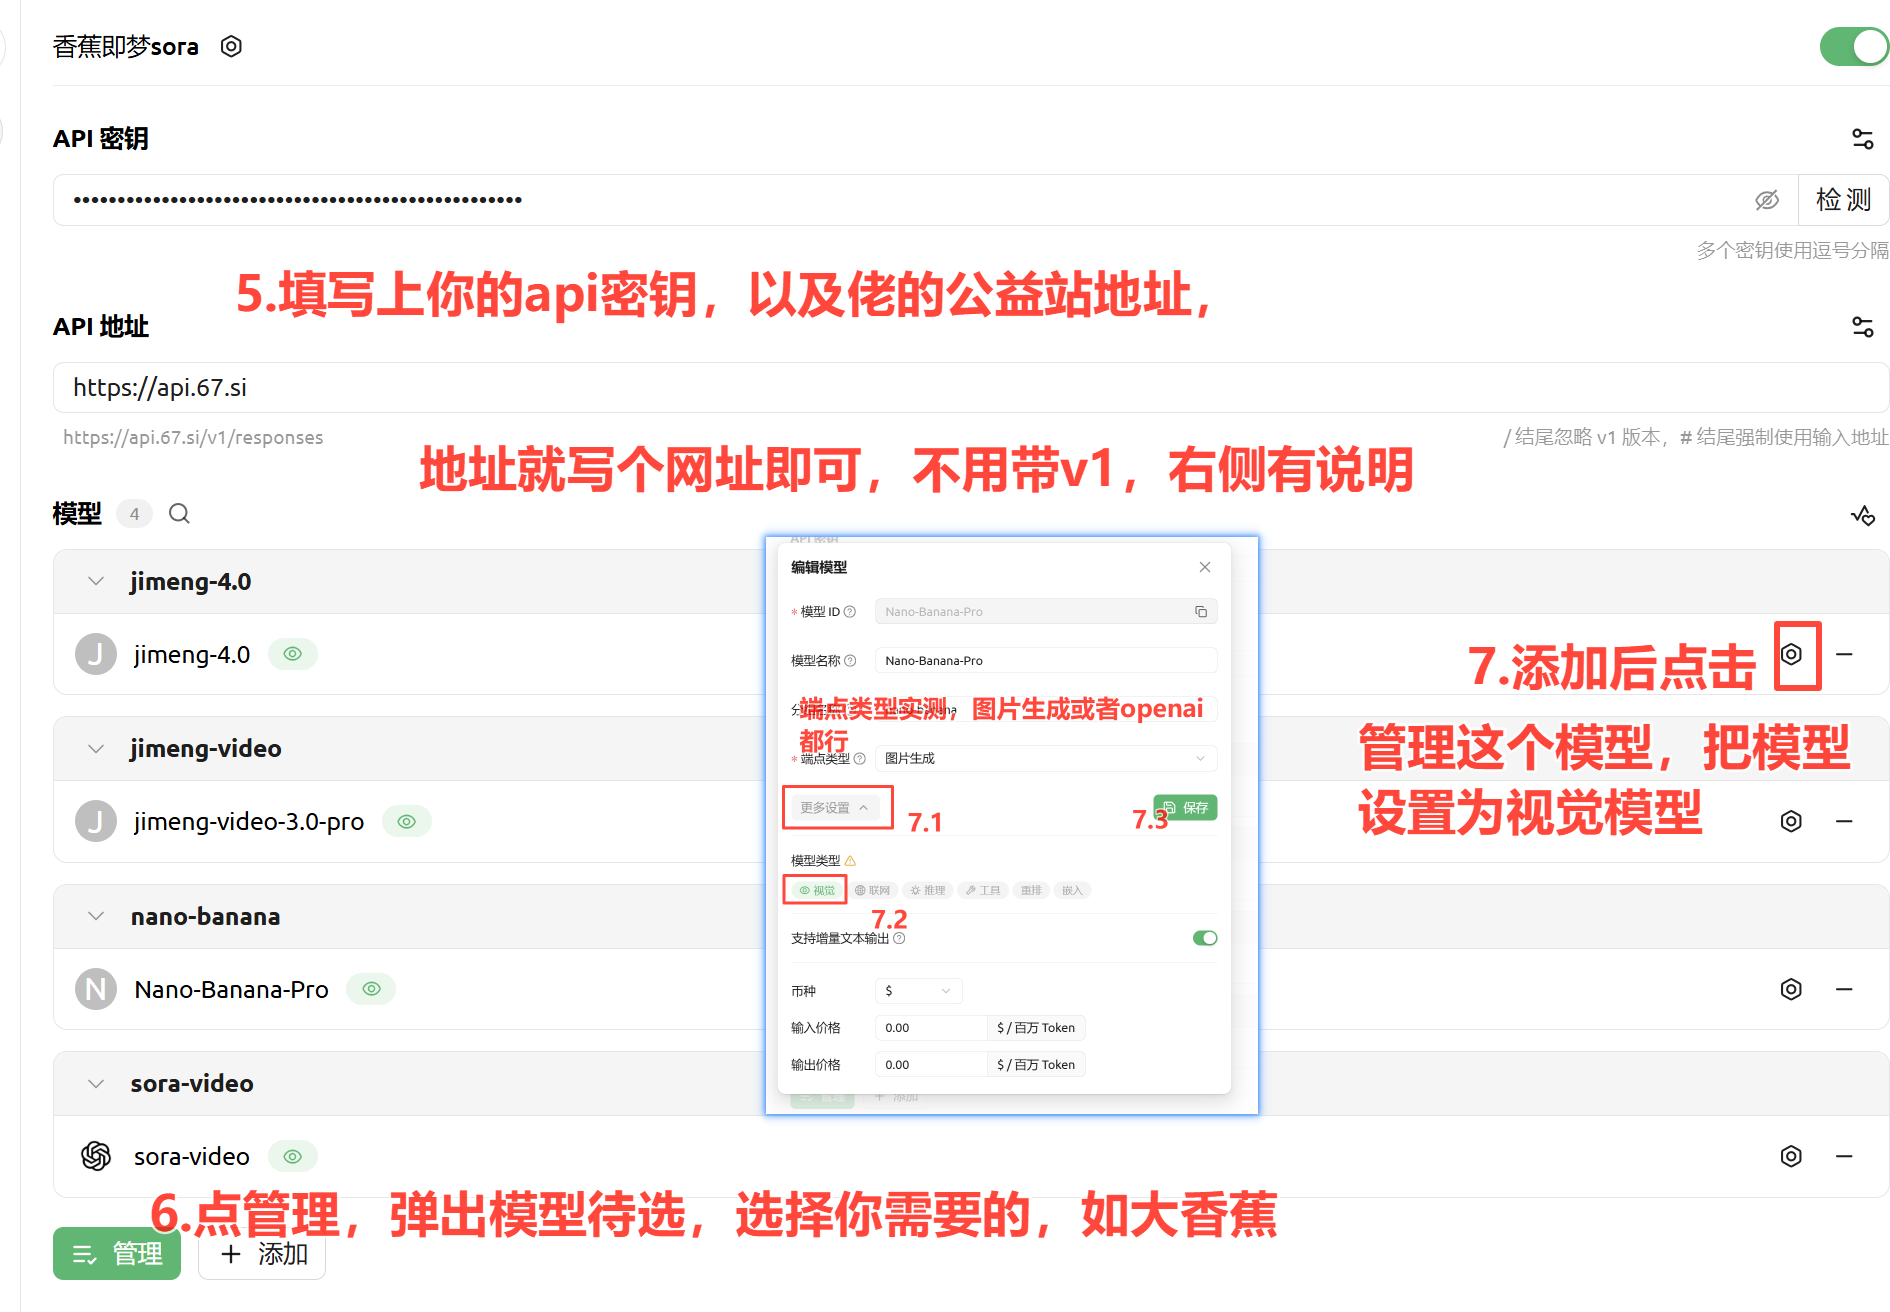Click the 检测 button
This screenshot has height=1312, width=1890.
[x=1843, y=200]
